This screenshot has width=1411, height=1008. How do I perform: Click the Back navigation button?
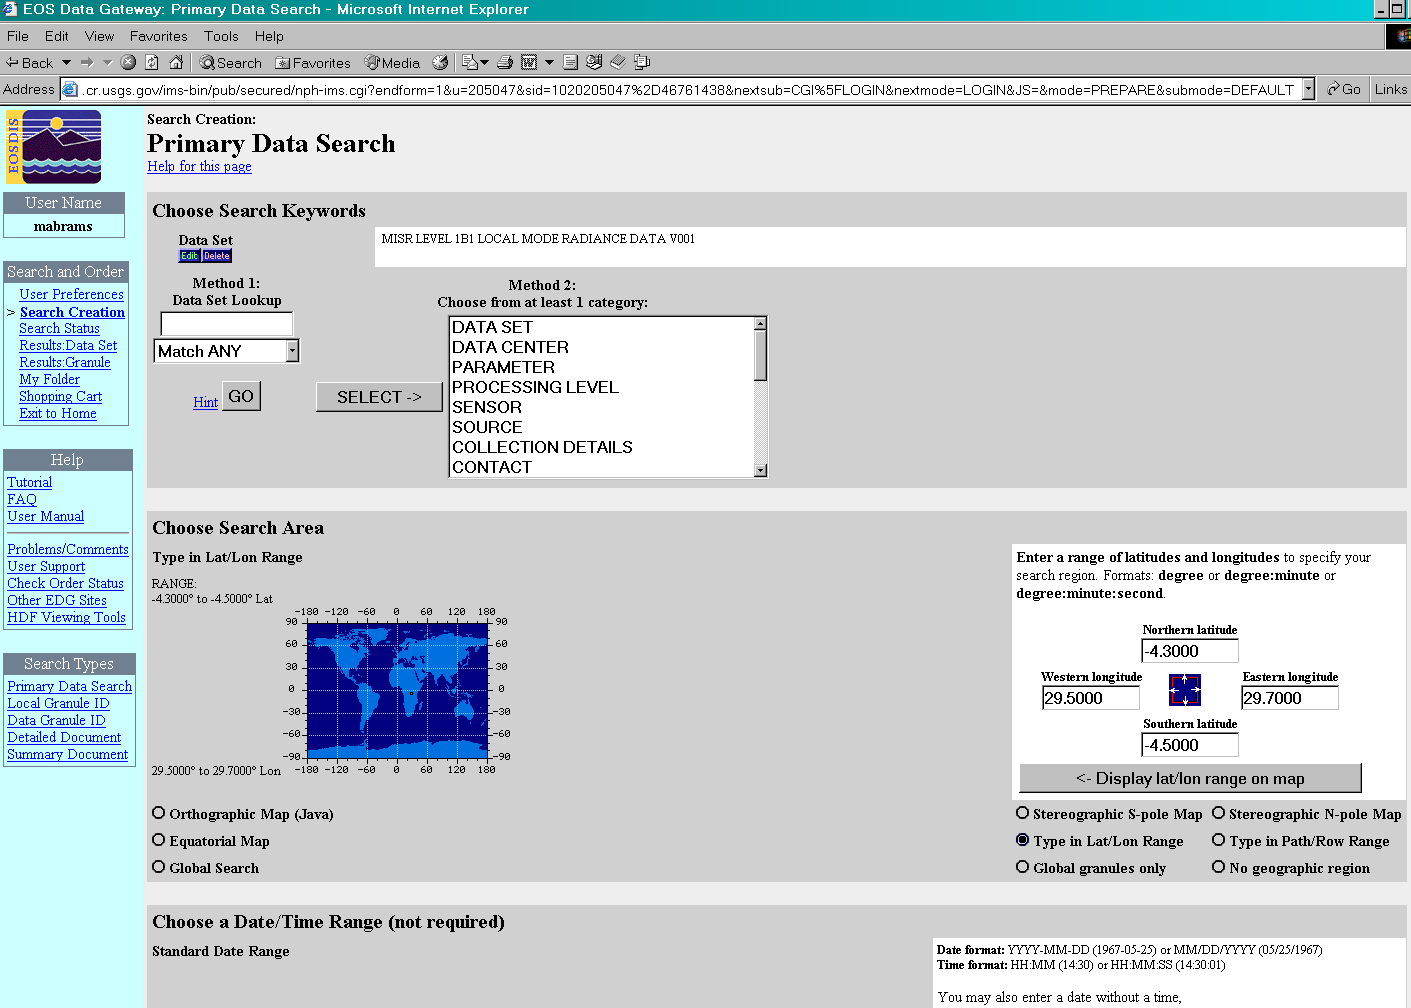click(x=29, y=62)
